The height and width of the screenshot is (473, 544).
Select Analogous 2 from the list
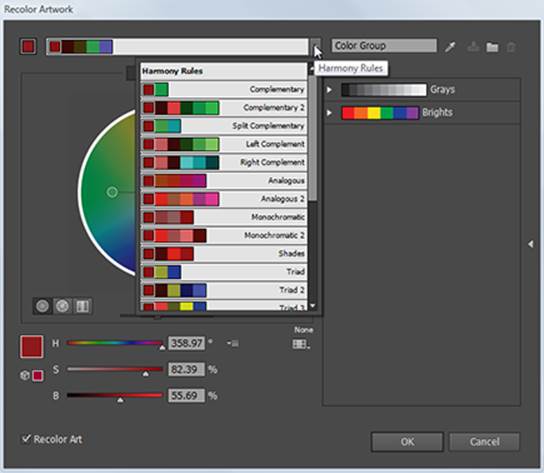tap(224, 199)
